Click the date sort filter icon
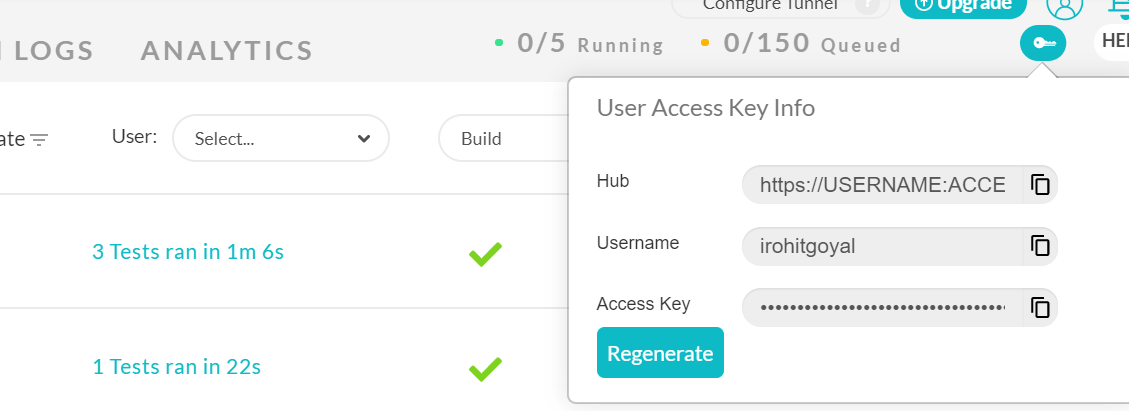Viewport: 1129px width, 411px height. (39, 140)
